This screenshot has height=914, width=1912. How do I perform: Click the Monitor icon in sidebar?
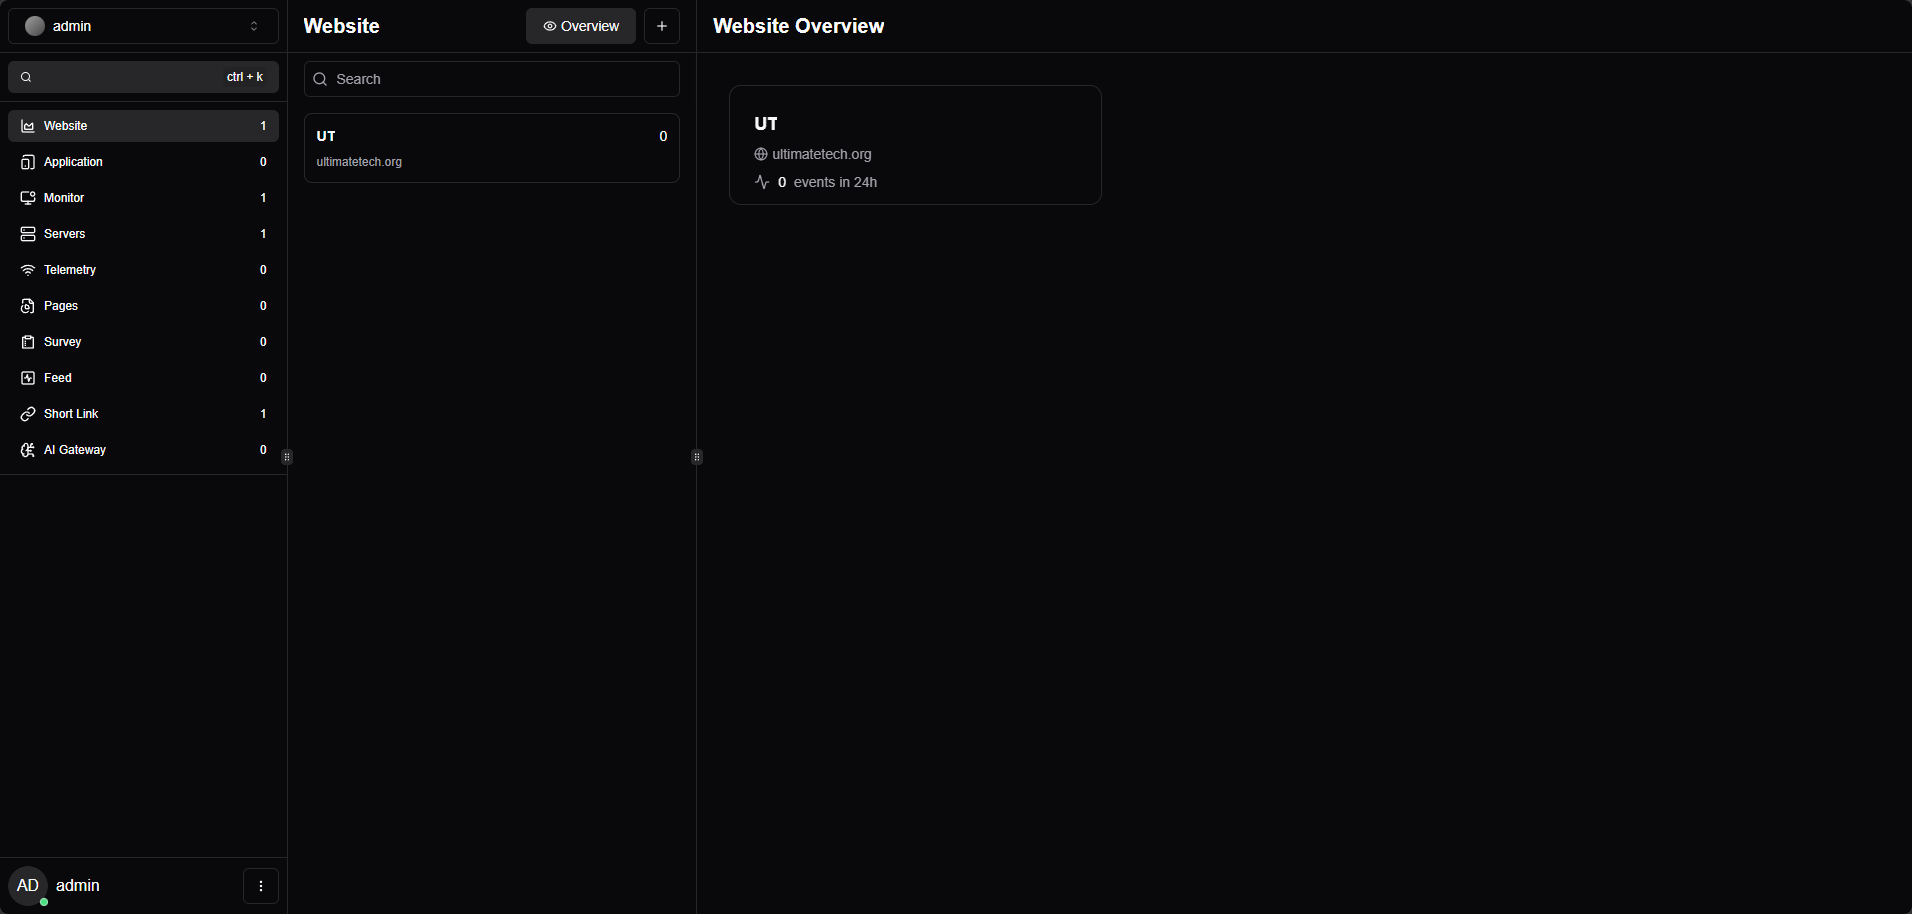[28, 198]
